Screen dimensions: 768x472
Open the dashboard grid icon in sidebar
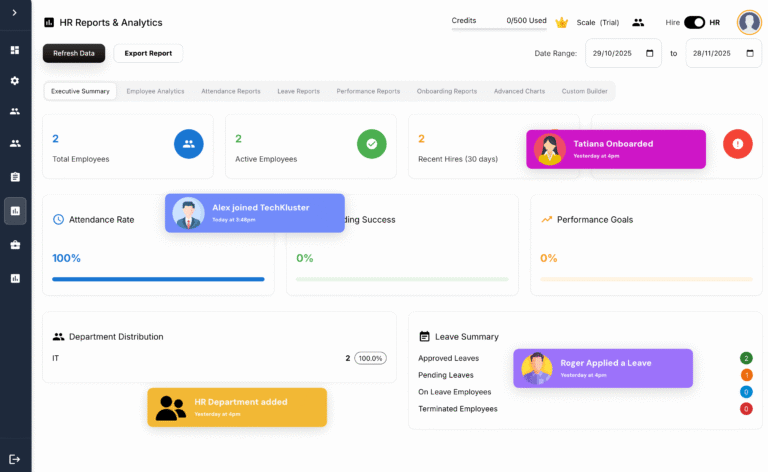15,50
